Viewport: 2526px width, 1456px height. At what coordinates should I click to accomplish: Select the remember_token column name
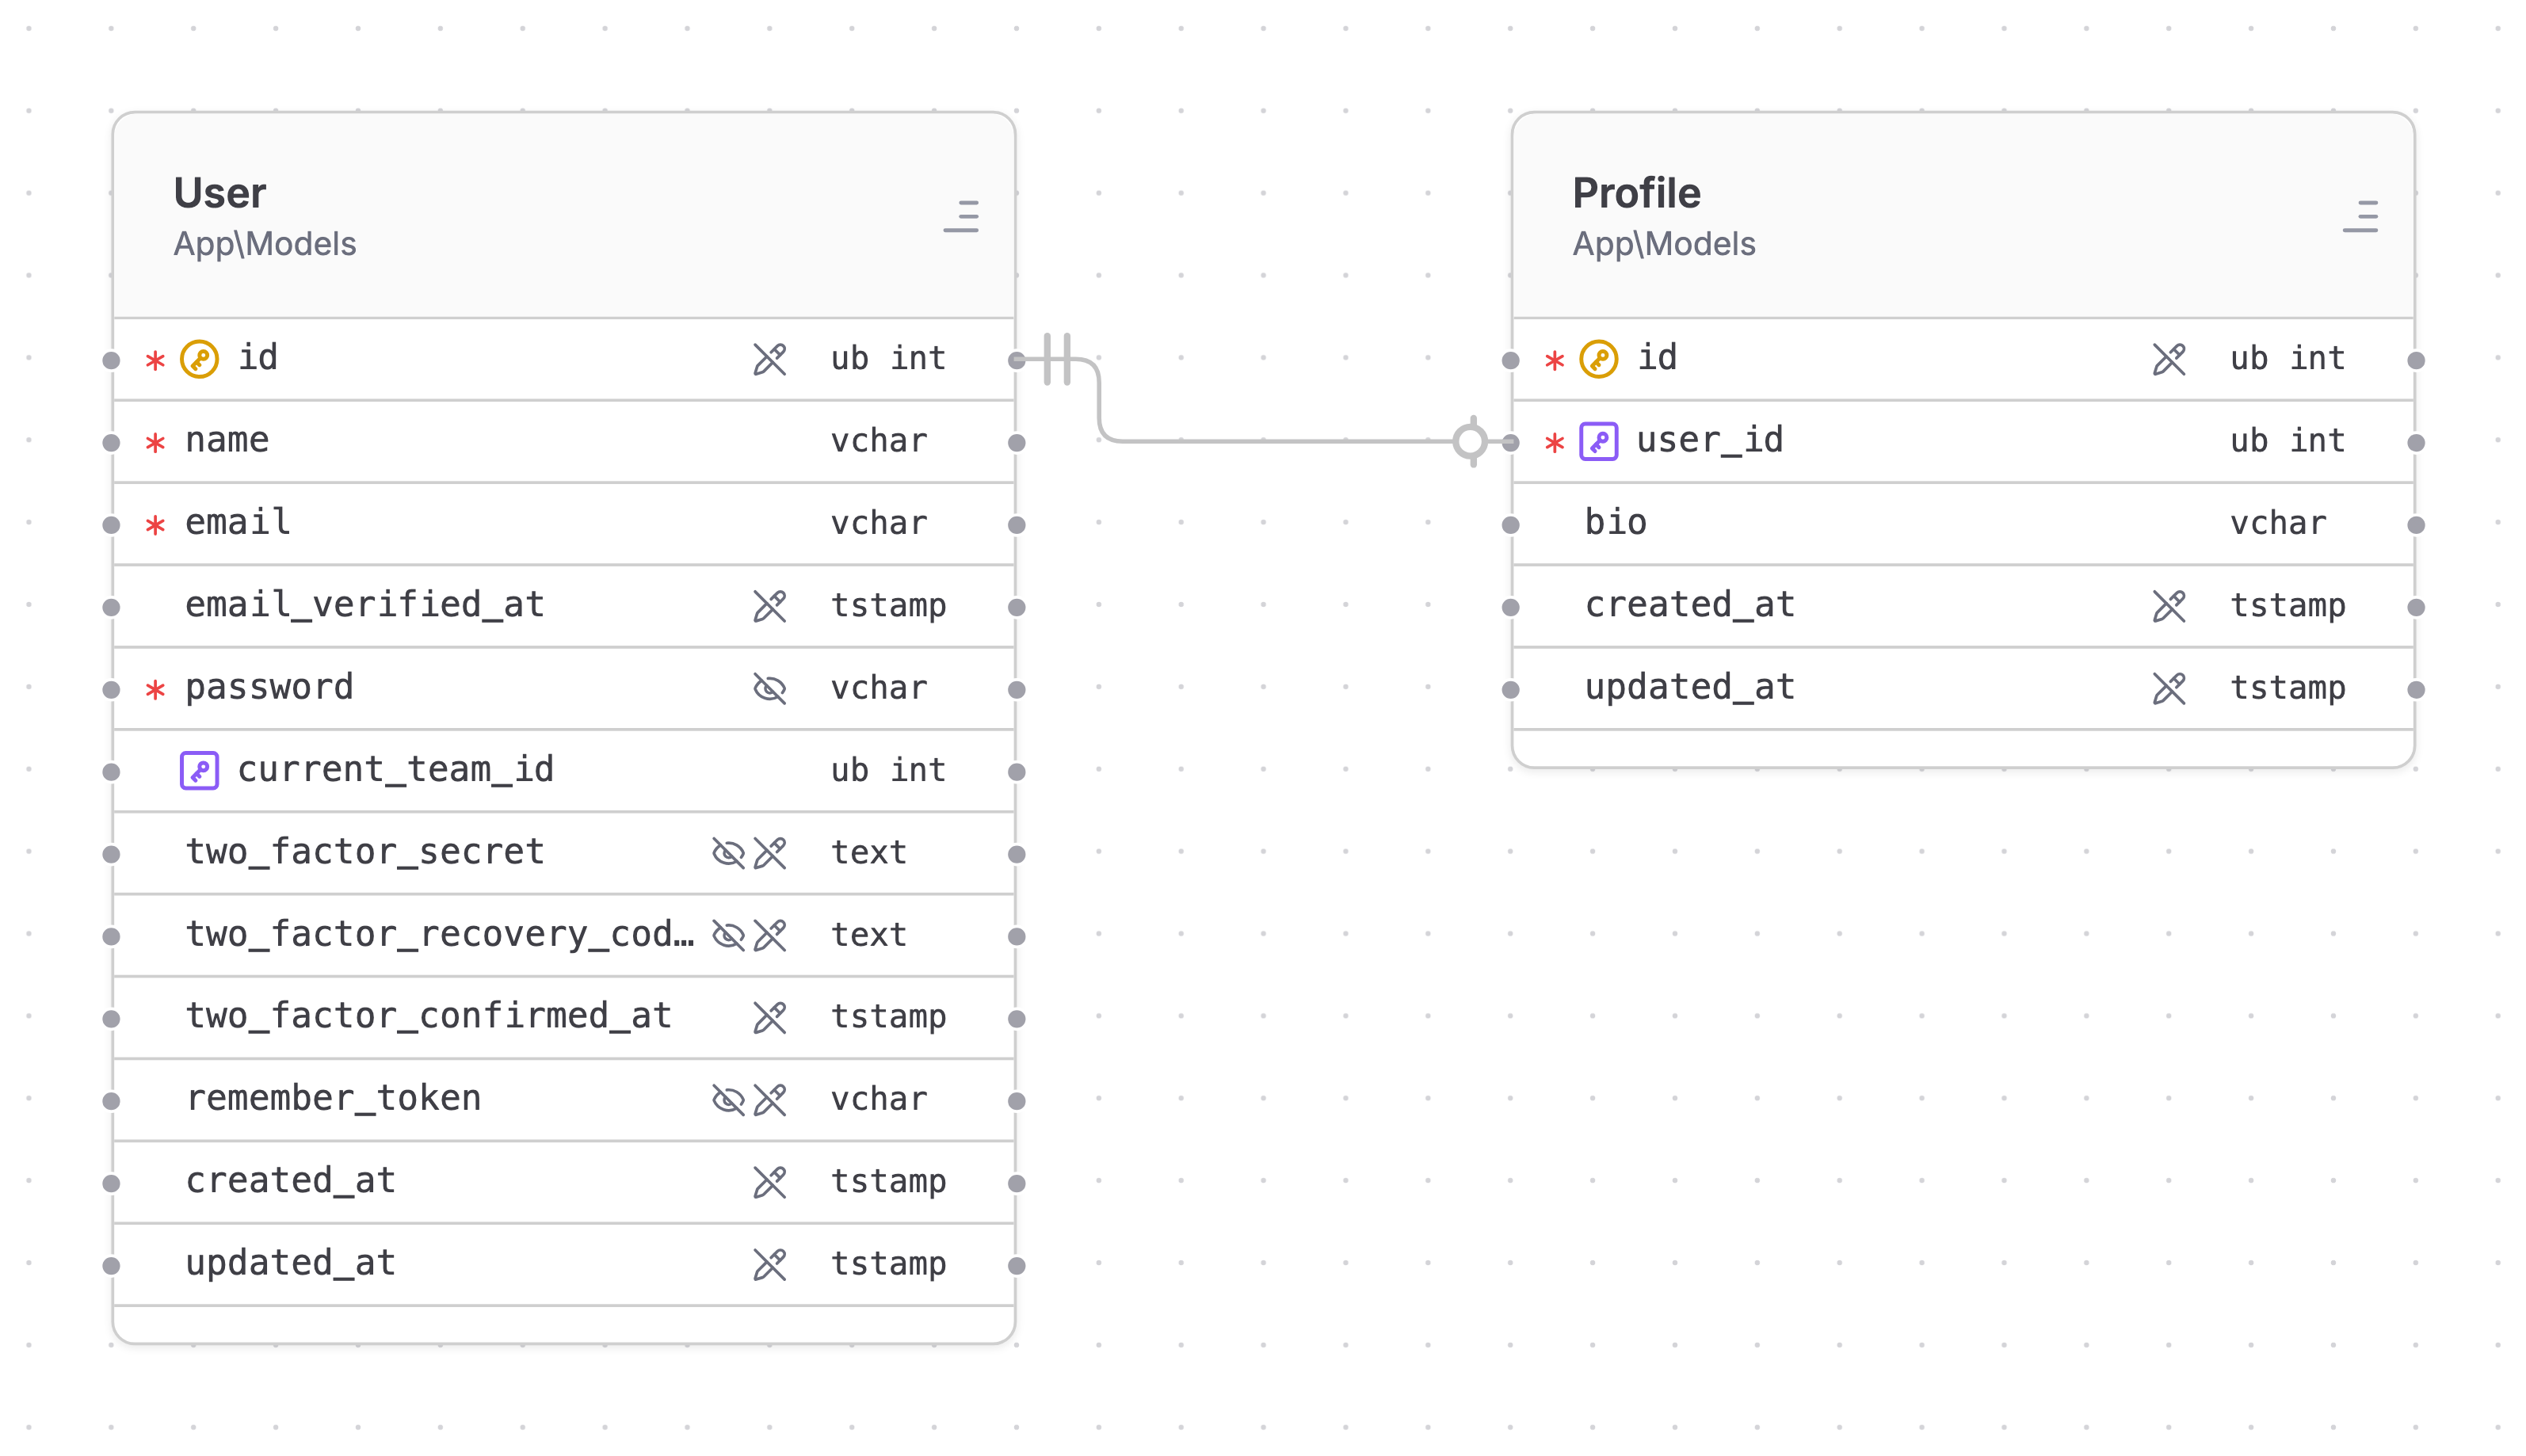(333, 1099)
